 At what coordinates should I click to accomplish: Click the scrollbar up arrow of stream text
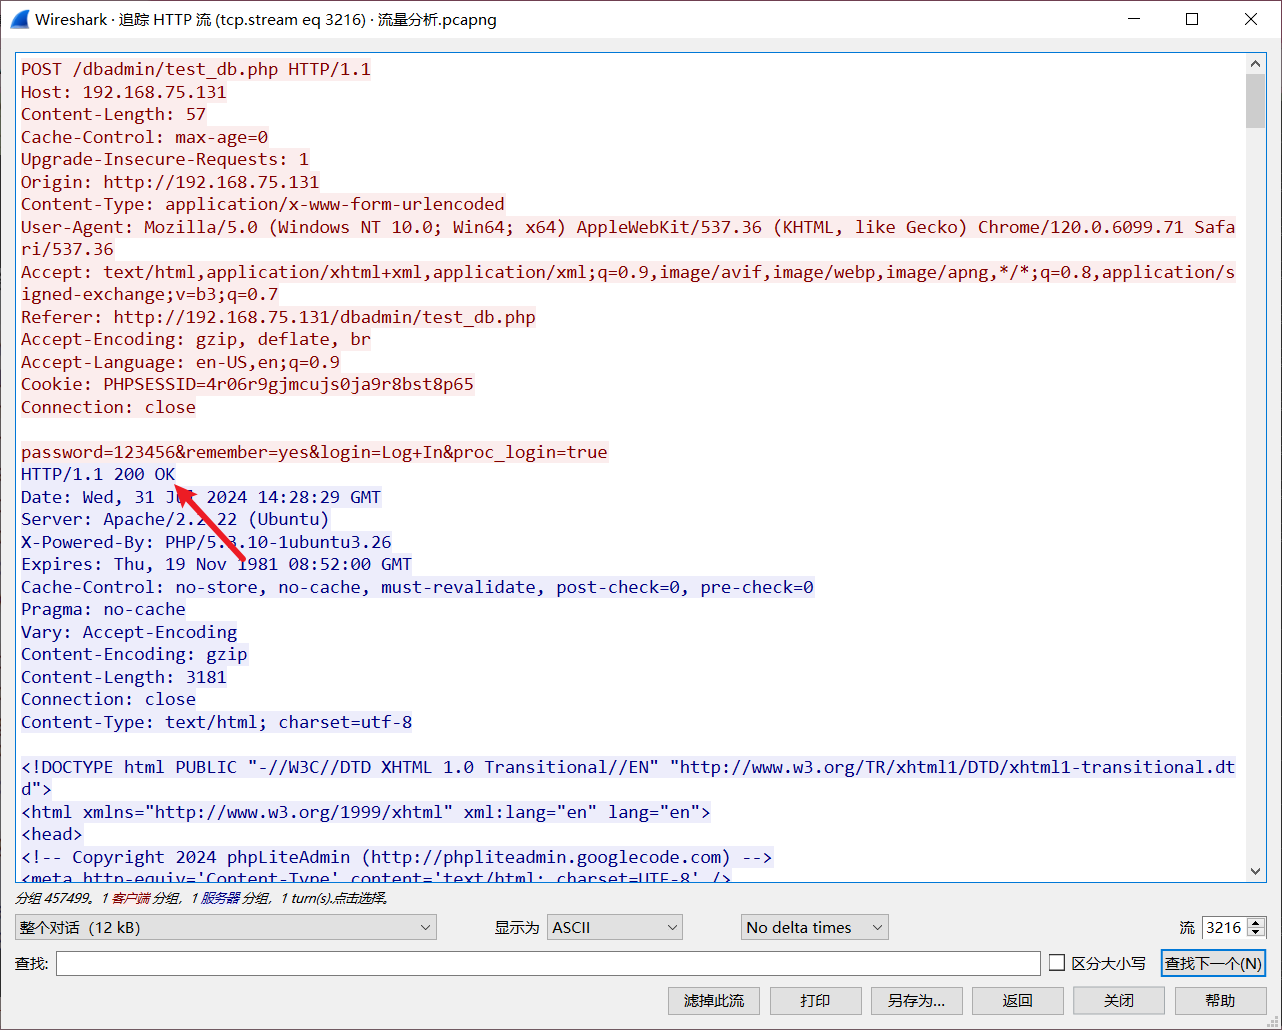1256,63
